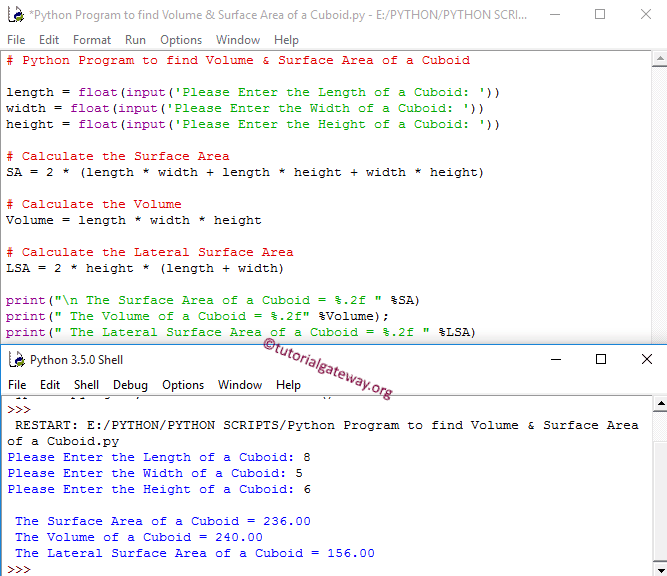Click the 'width = float(input(' code line
667x576 pixels.
[x=245, y=108]
